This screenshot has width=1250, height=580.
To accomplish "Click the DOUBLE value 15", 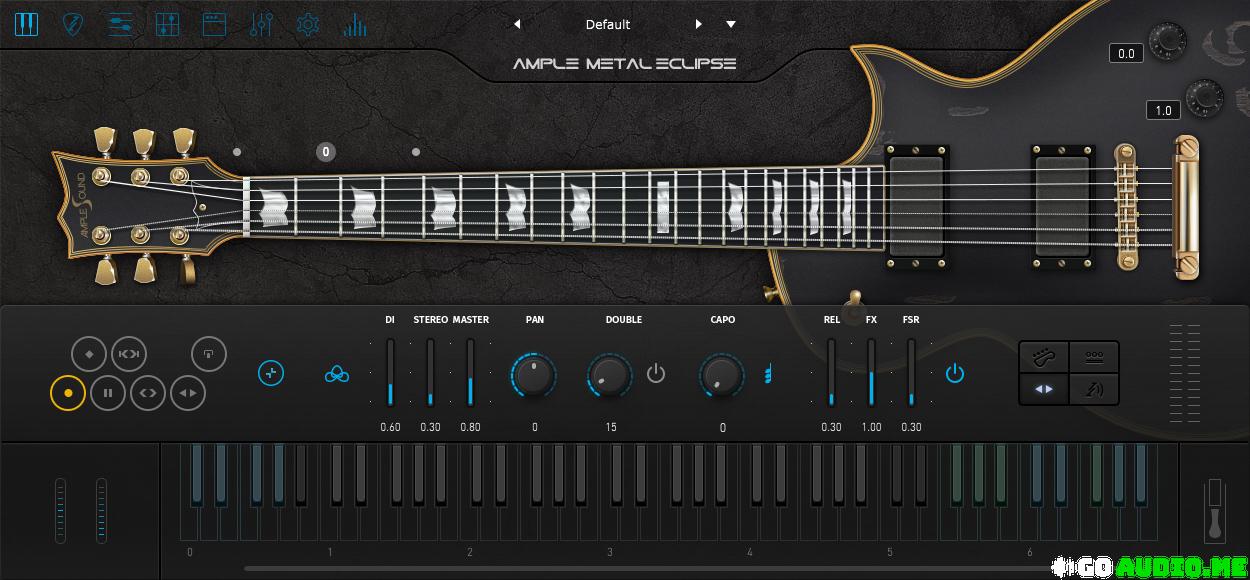I will 610,427.
